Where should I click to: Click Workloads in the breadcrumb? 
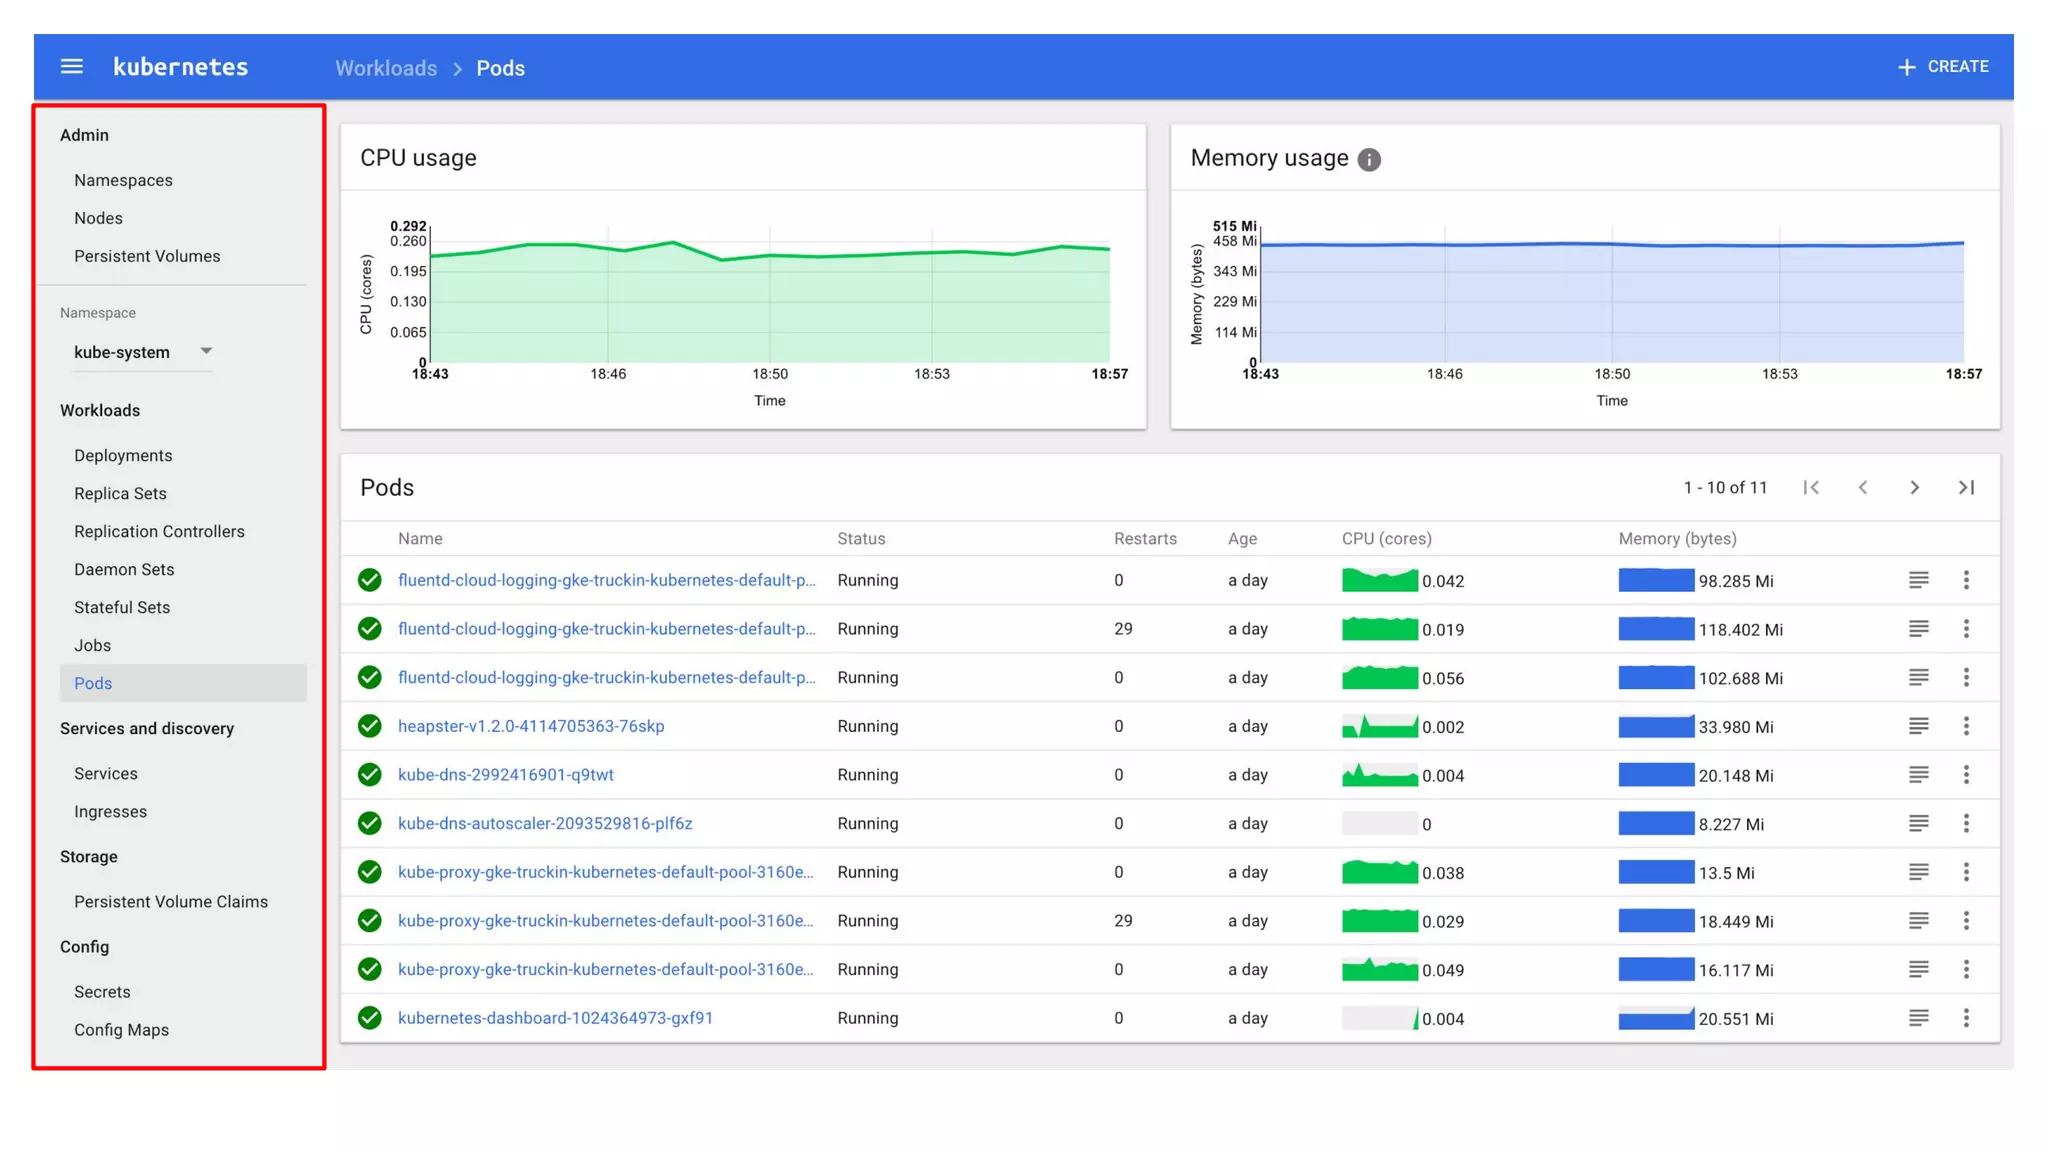(386, 68)
